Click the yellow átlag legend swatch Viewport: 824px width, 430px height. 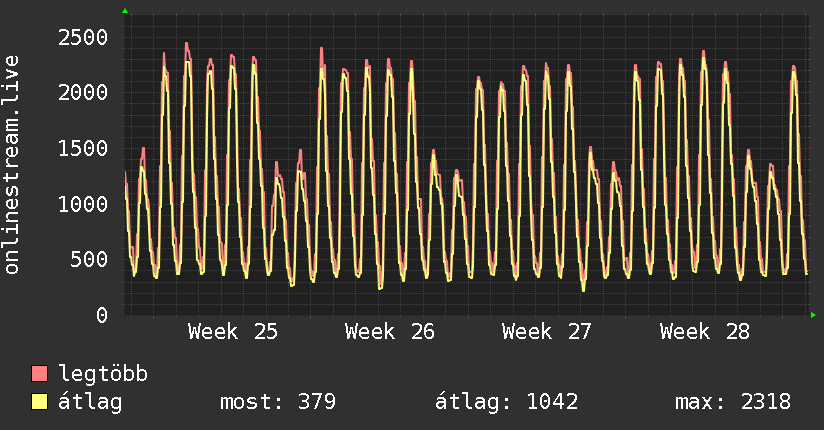[x=39, y=402]
